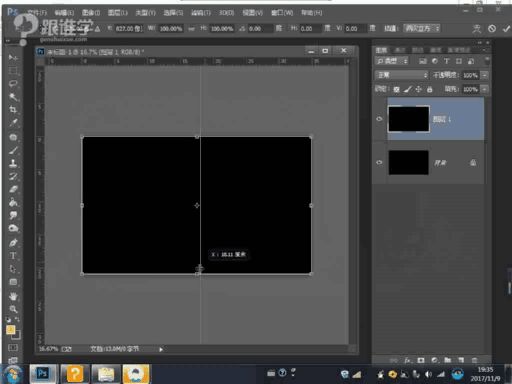This screenshot has width=512, height=384.
Task: Lock transparent pixels
Action: point(396,89)
